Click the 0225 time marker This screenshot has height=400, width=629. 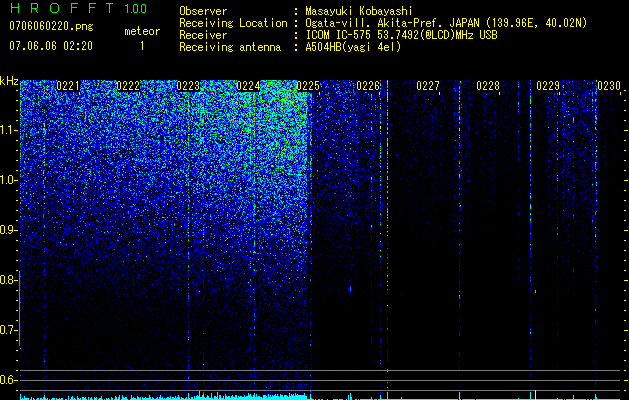click(308, 86)
